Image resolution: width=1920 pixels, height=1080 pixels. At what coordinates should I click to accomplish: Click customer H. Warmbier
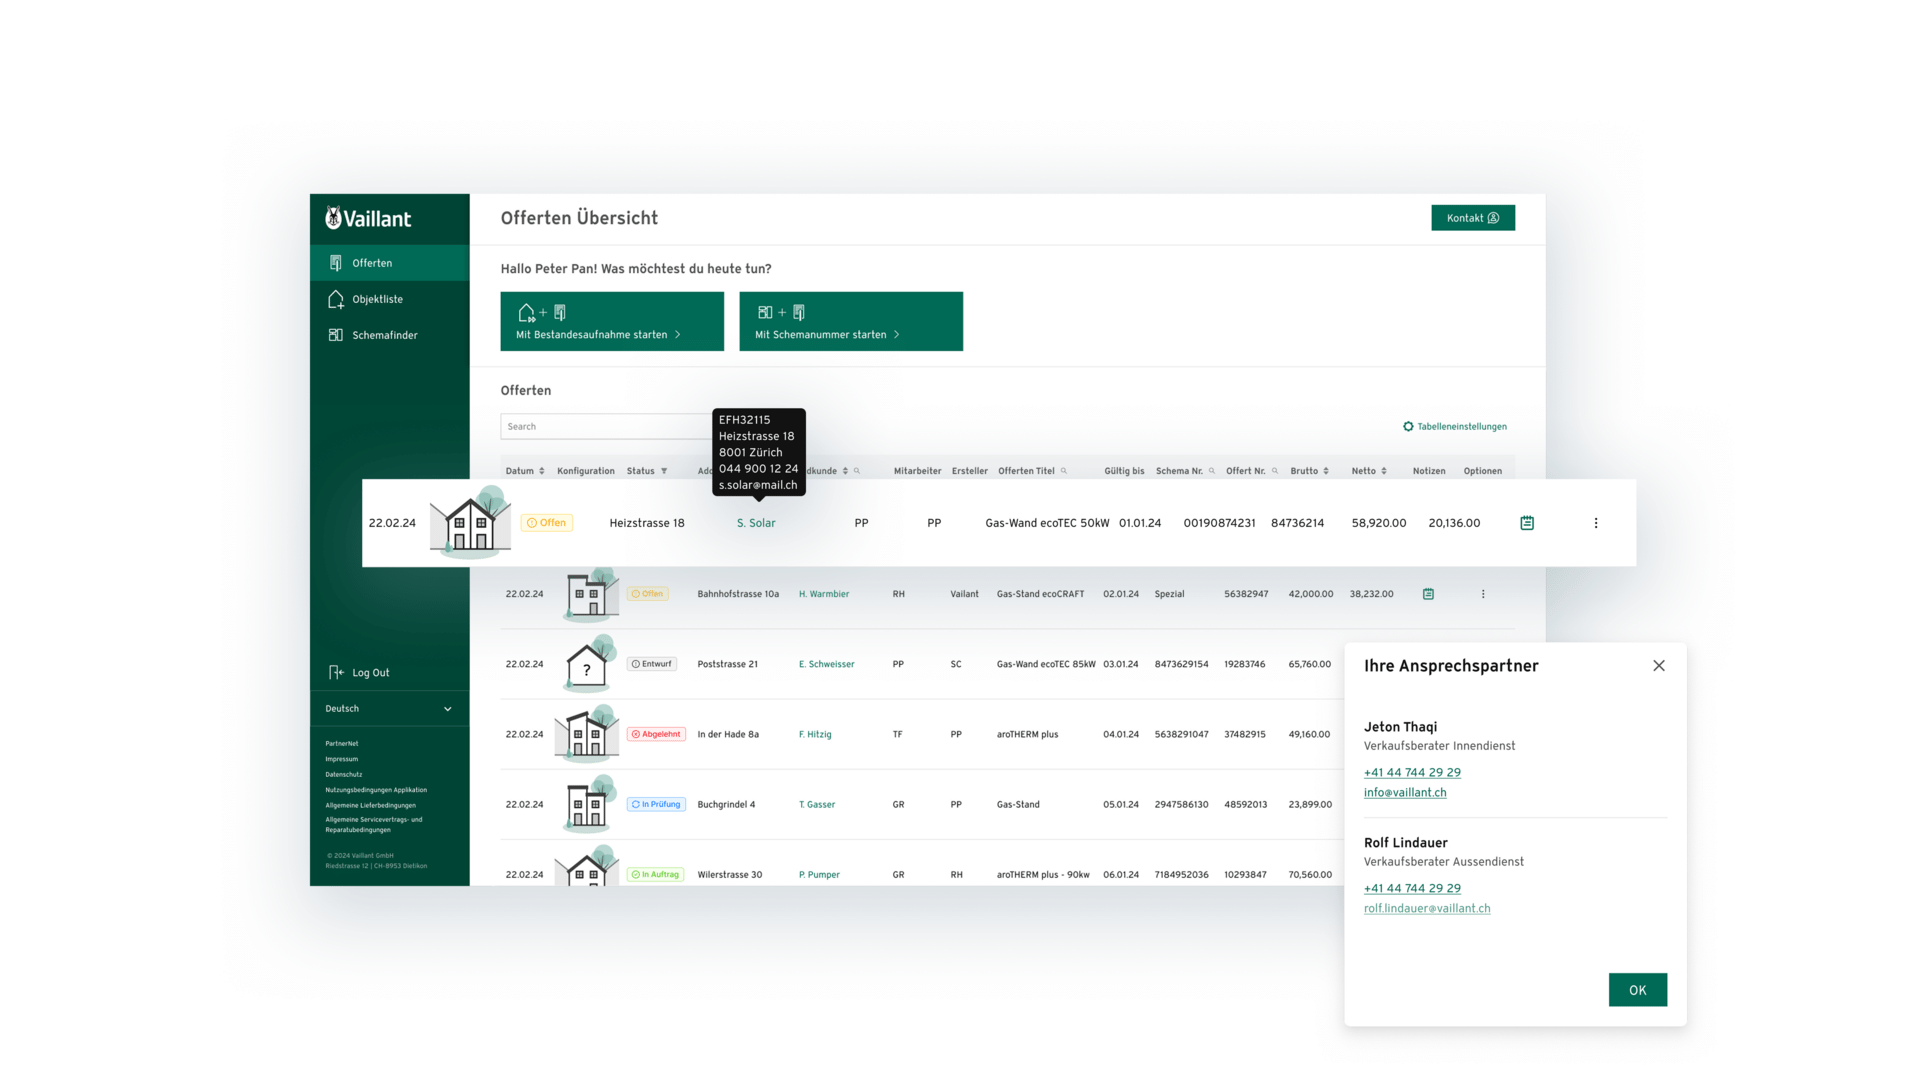pos(824,594)
